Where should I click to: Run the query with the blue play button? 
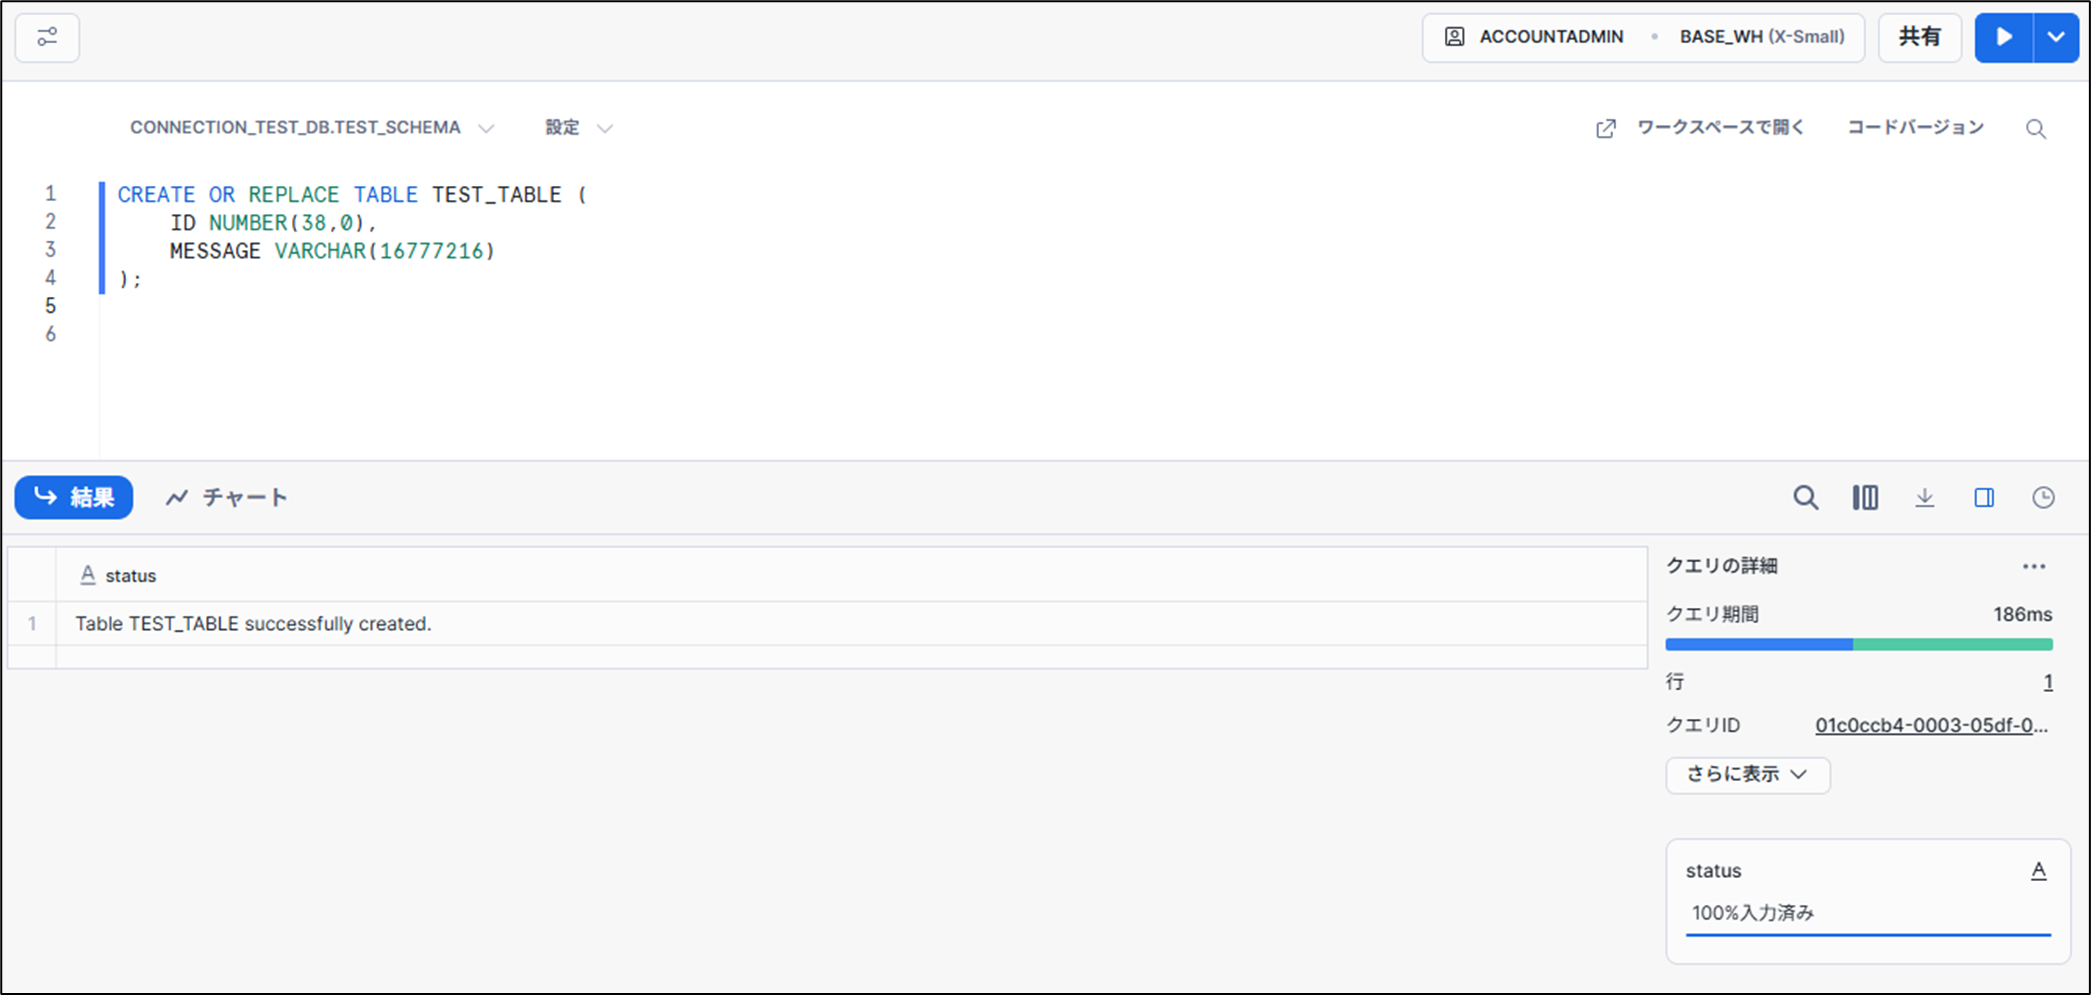tap(2003, 38)
